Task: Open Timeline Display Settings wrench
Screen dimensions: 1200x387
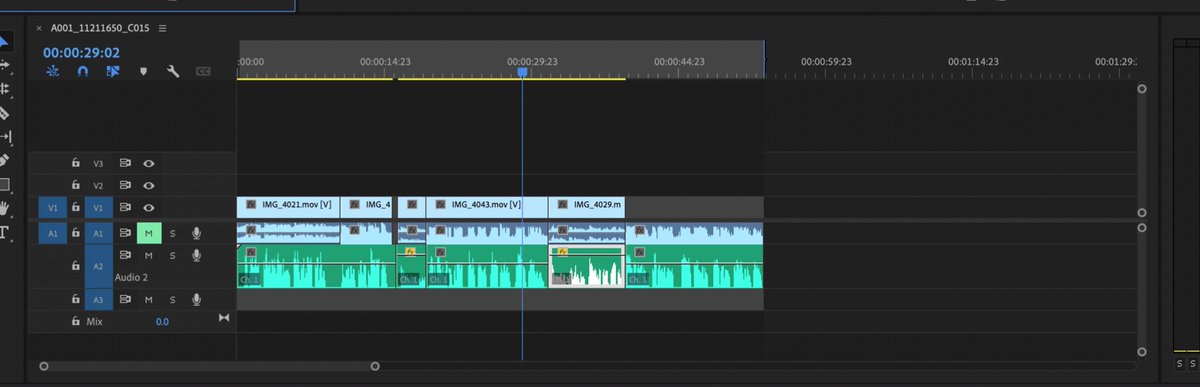Action: point(172,72)
